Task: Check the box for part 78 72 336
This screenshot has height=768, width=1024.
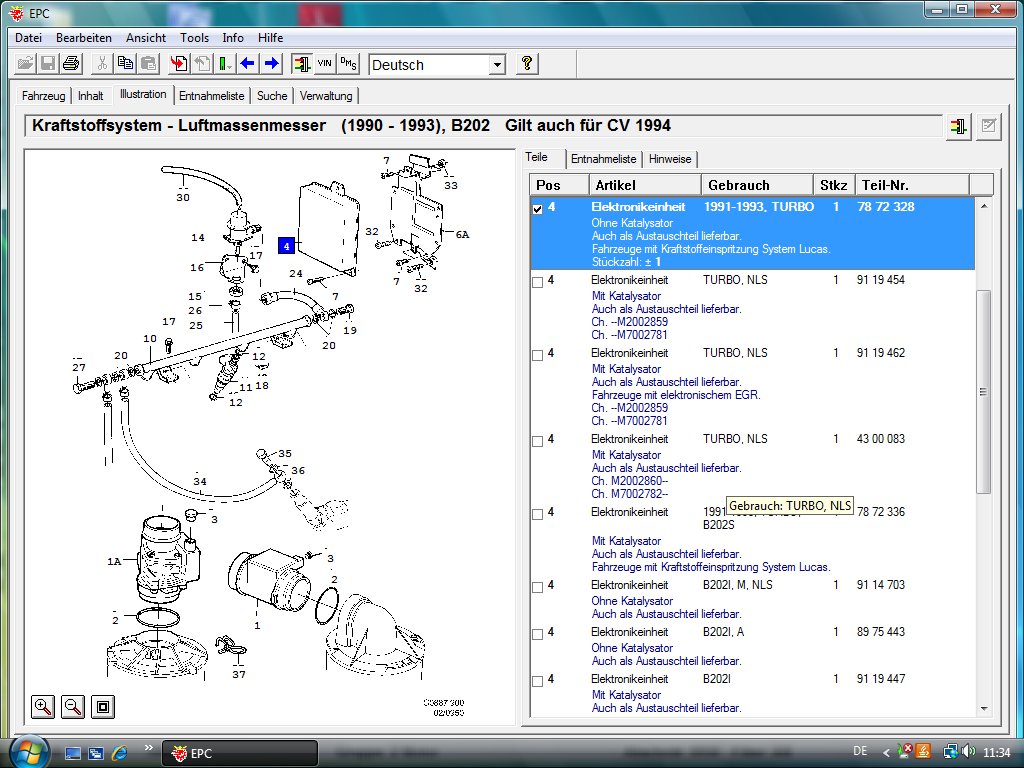Action: [537, 515]
